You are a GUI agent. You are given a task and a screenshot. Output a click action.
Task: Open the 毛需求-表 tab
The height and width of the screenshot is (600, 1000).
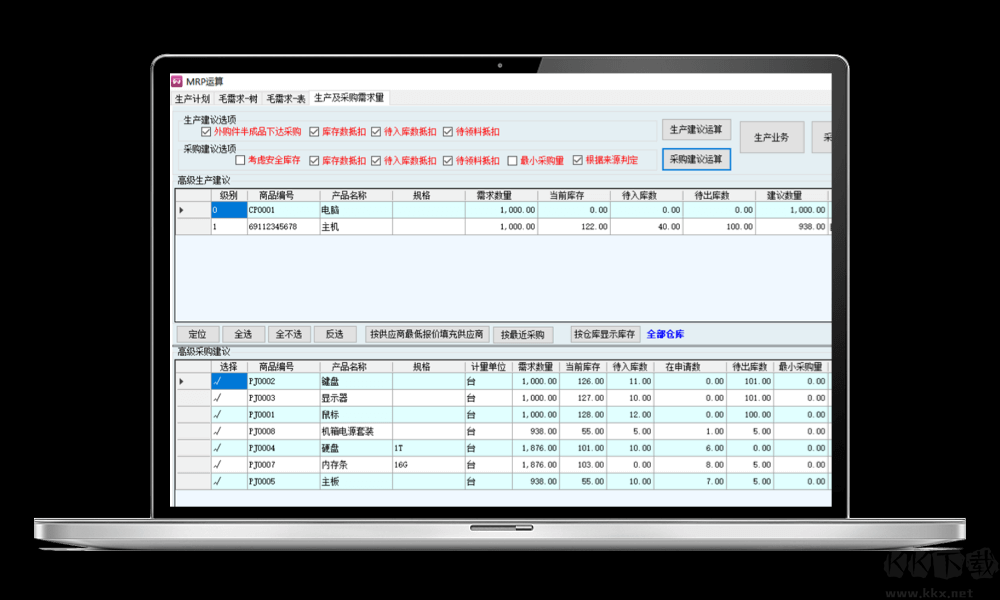285,99
